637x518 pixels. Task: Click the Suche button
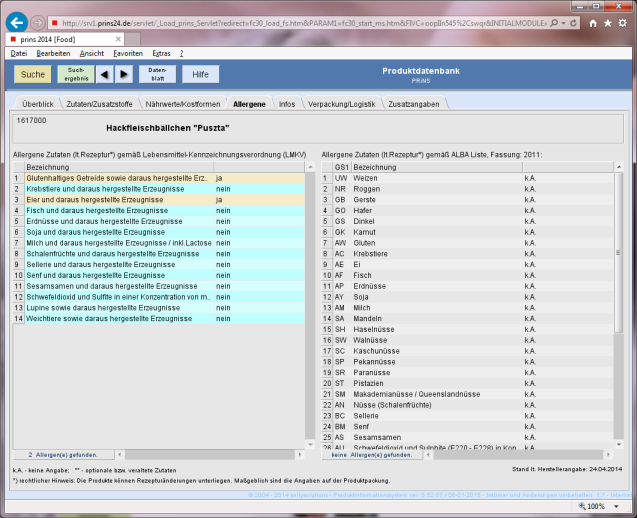33,74
